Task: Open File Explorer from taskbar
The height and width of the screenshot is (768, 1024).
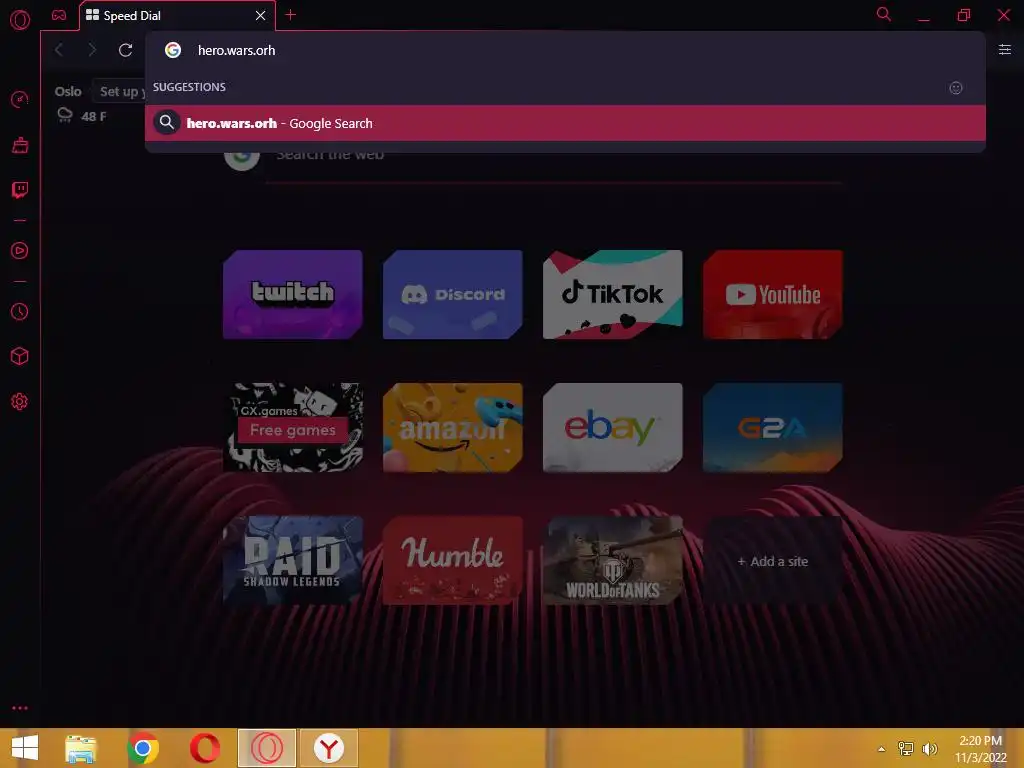Action: (x=80, y=748)
